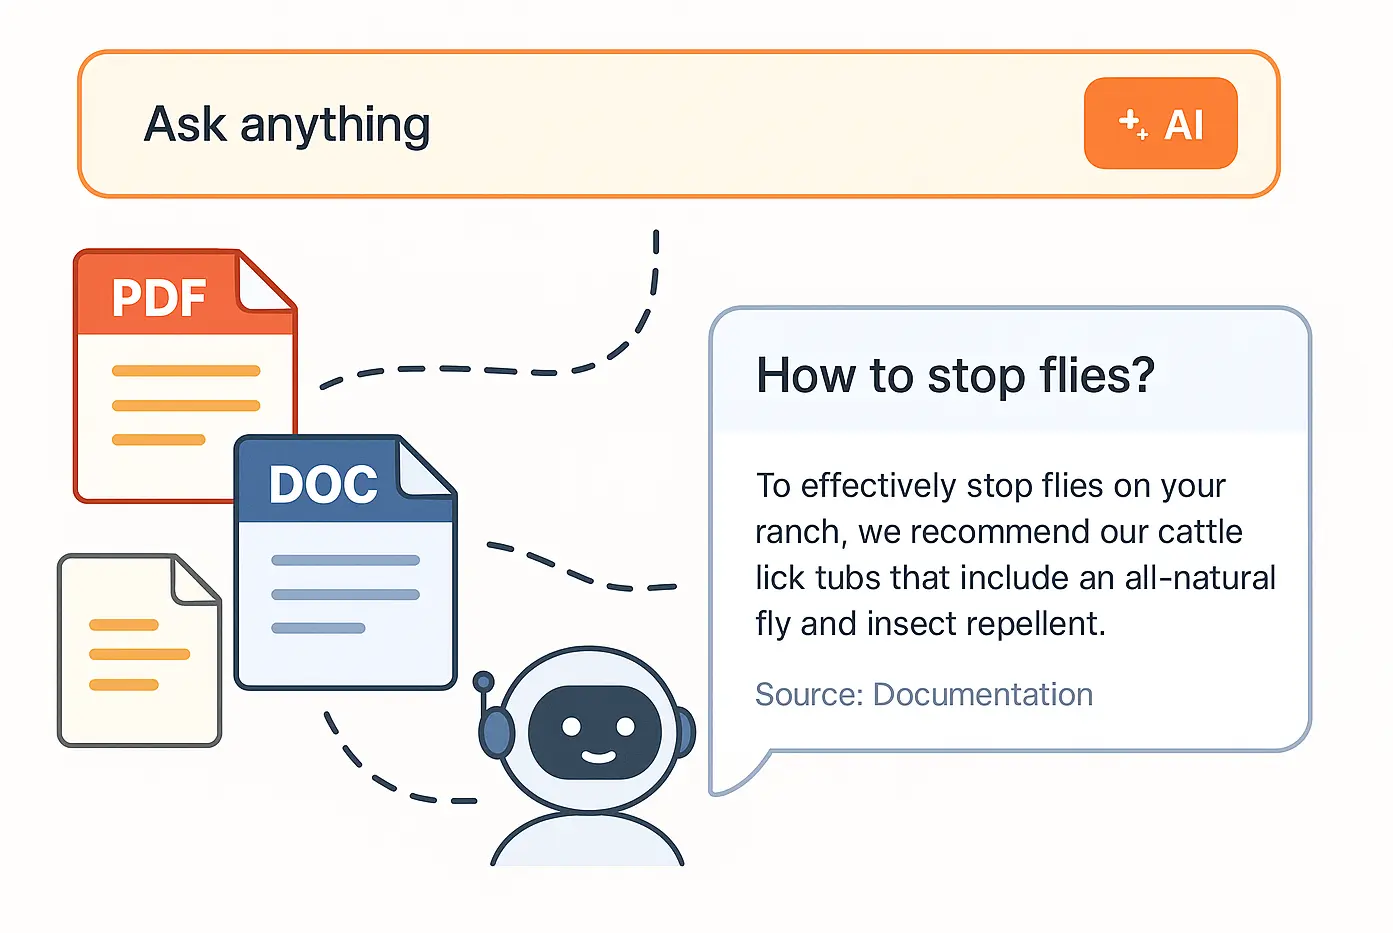1393x933 pixels.
Task: Click the speech bubble's tail pointer
Action: [x=736, y=774]
